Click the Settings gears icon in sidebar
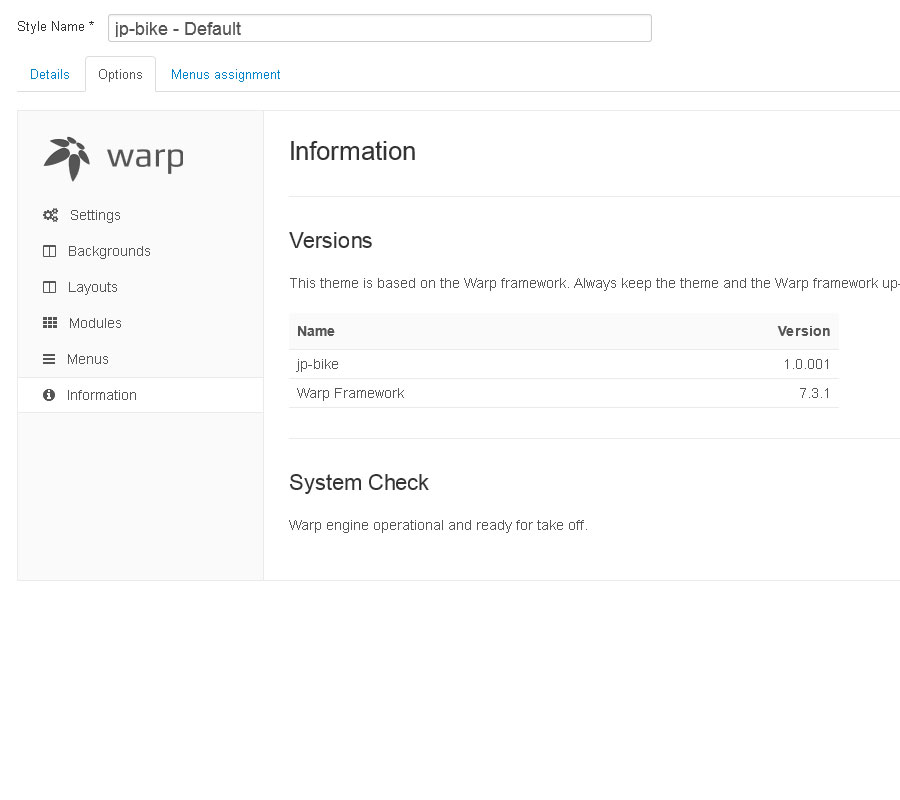Screen dimensions: 900x800 pos(50,215)
